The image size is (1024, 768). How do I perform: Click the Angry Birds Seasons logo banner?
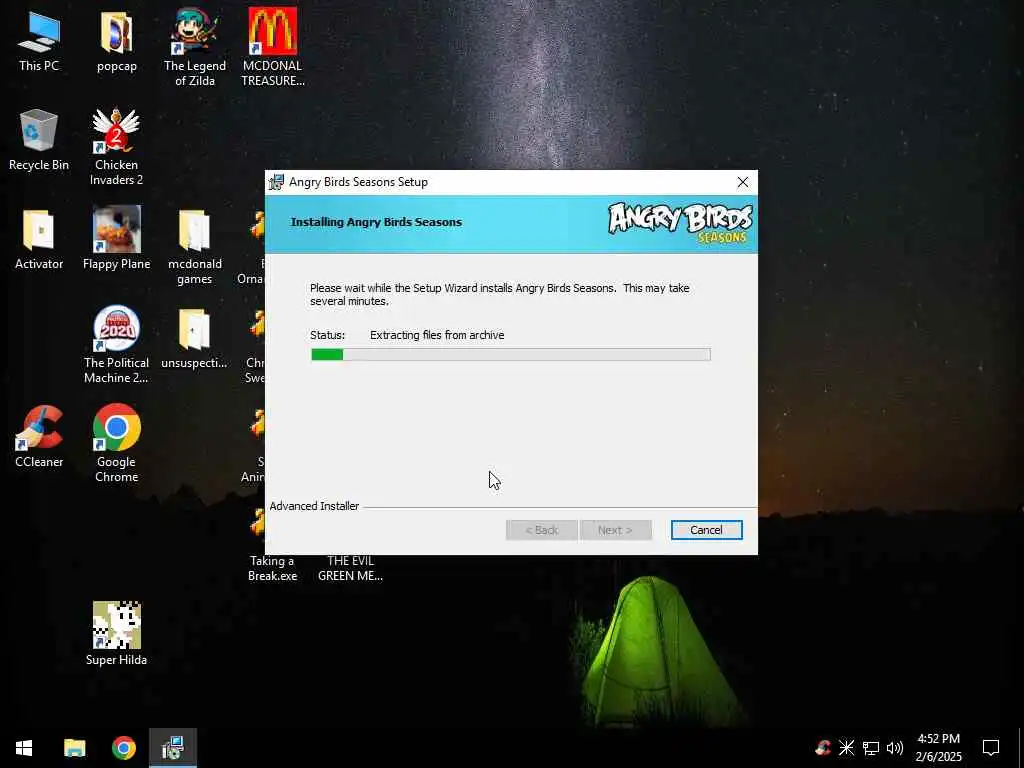680,223
